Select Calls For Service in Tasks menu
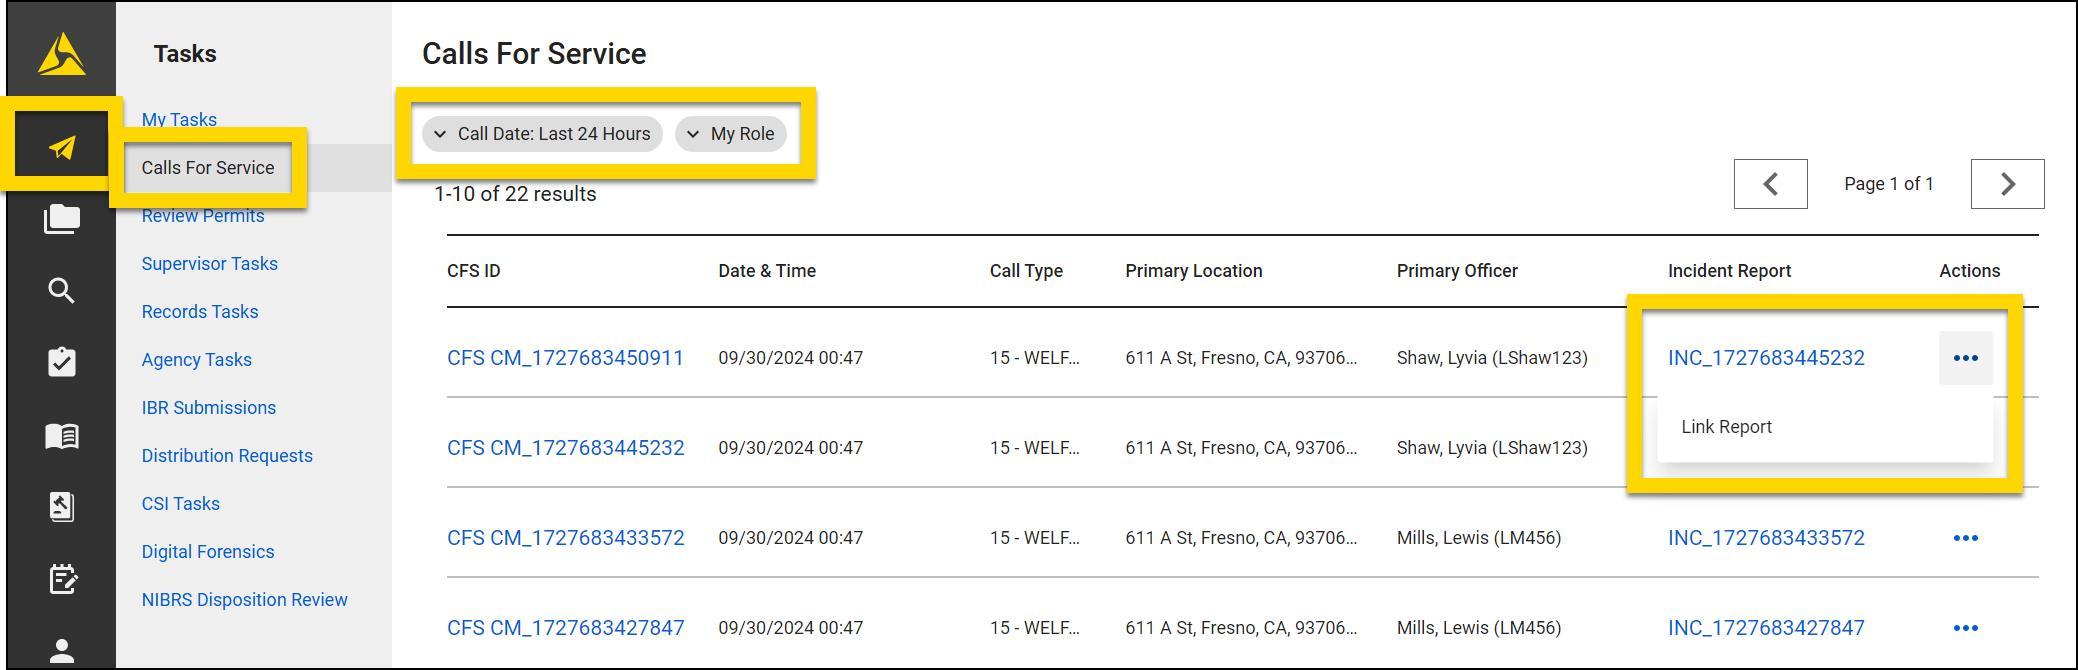 (x=208, y=168)
